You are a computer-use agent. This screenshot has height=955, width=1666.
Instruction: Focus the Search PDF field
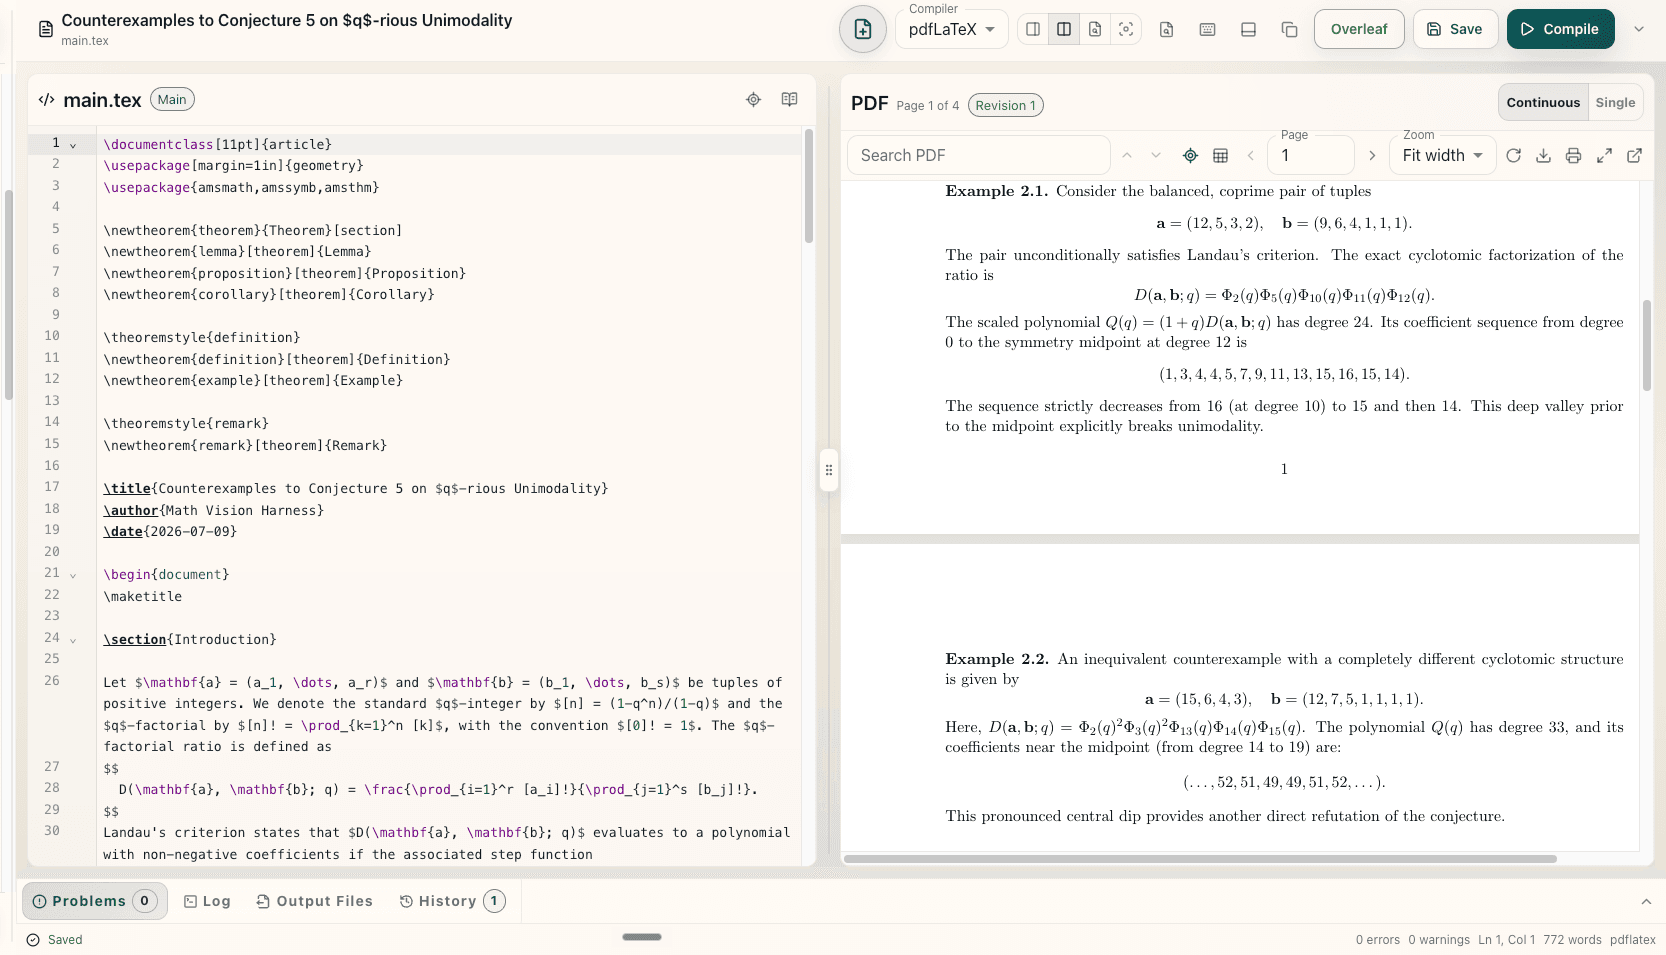[x=979, y=155]
